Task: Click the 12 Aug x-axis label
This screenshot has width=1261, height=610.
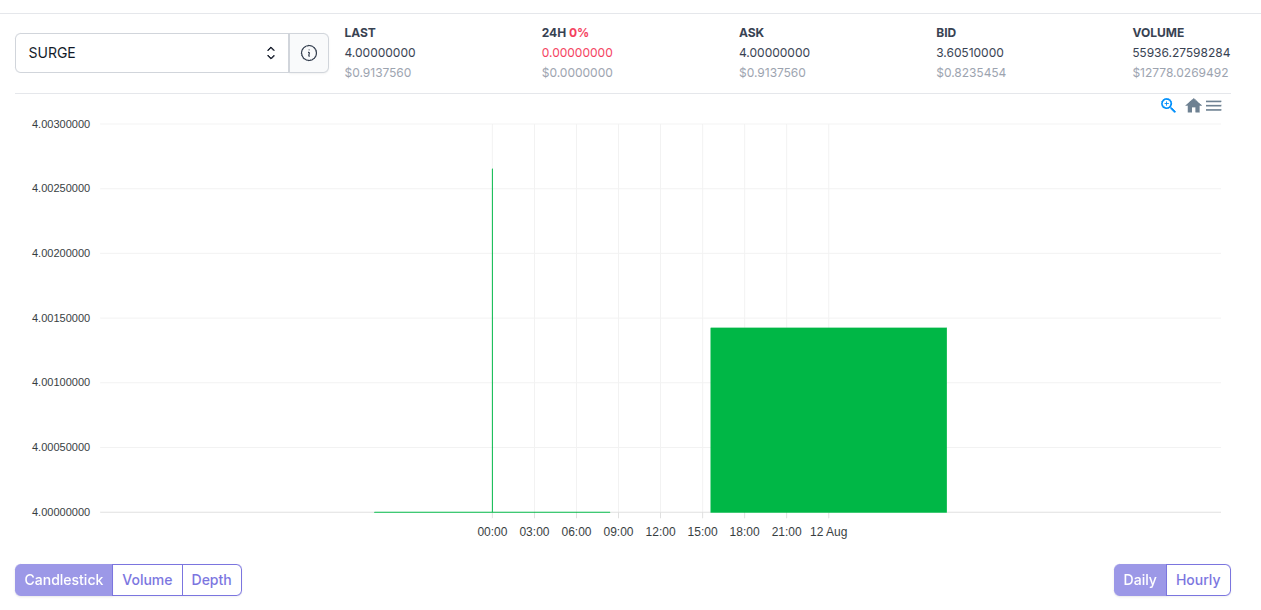Action: tap(829, 532)
